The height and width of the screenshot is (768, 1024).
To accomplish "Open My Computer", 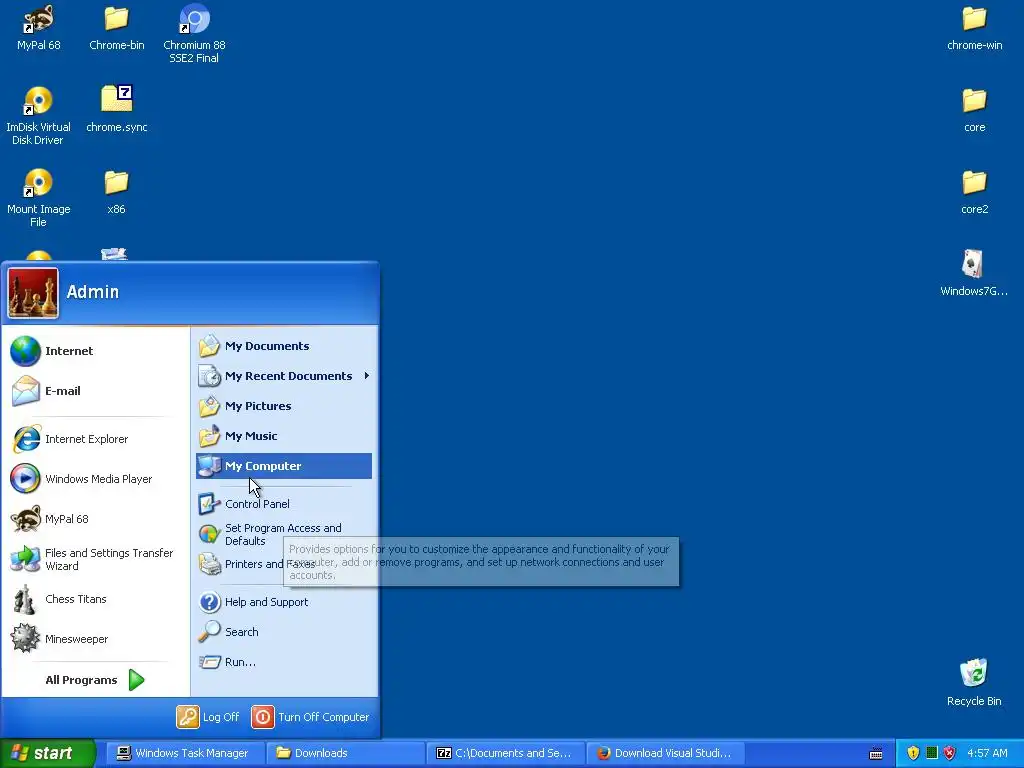I will click(x=284, y=466).
